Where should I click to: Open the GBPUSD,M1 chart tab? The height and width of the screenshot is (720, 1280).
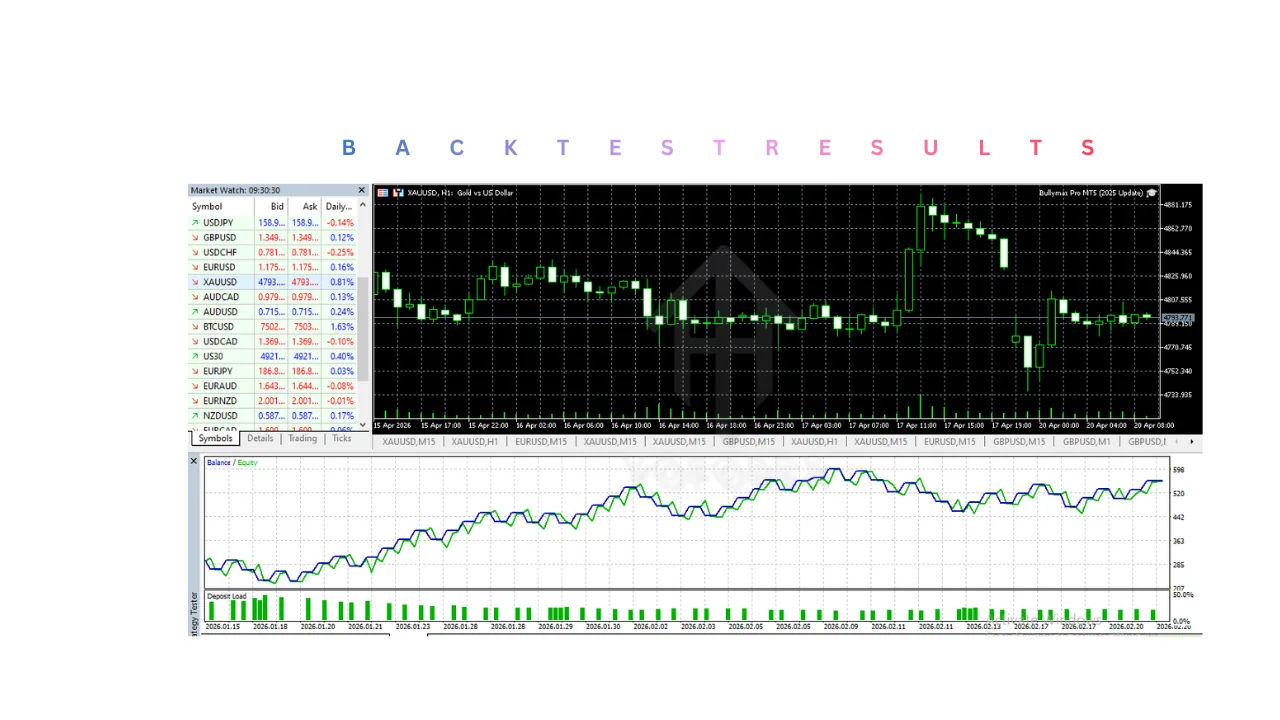[x=1086, y=441]
